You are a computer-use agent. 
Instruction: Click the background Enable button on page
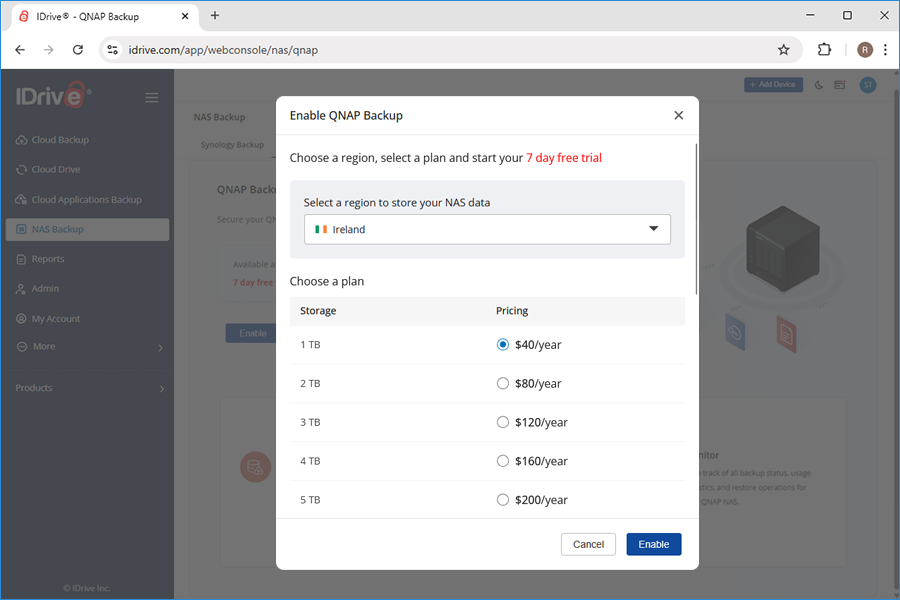coord(252,333)
